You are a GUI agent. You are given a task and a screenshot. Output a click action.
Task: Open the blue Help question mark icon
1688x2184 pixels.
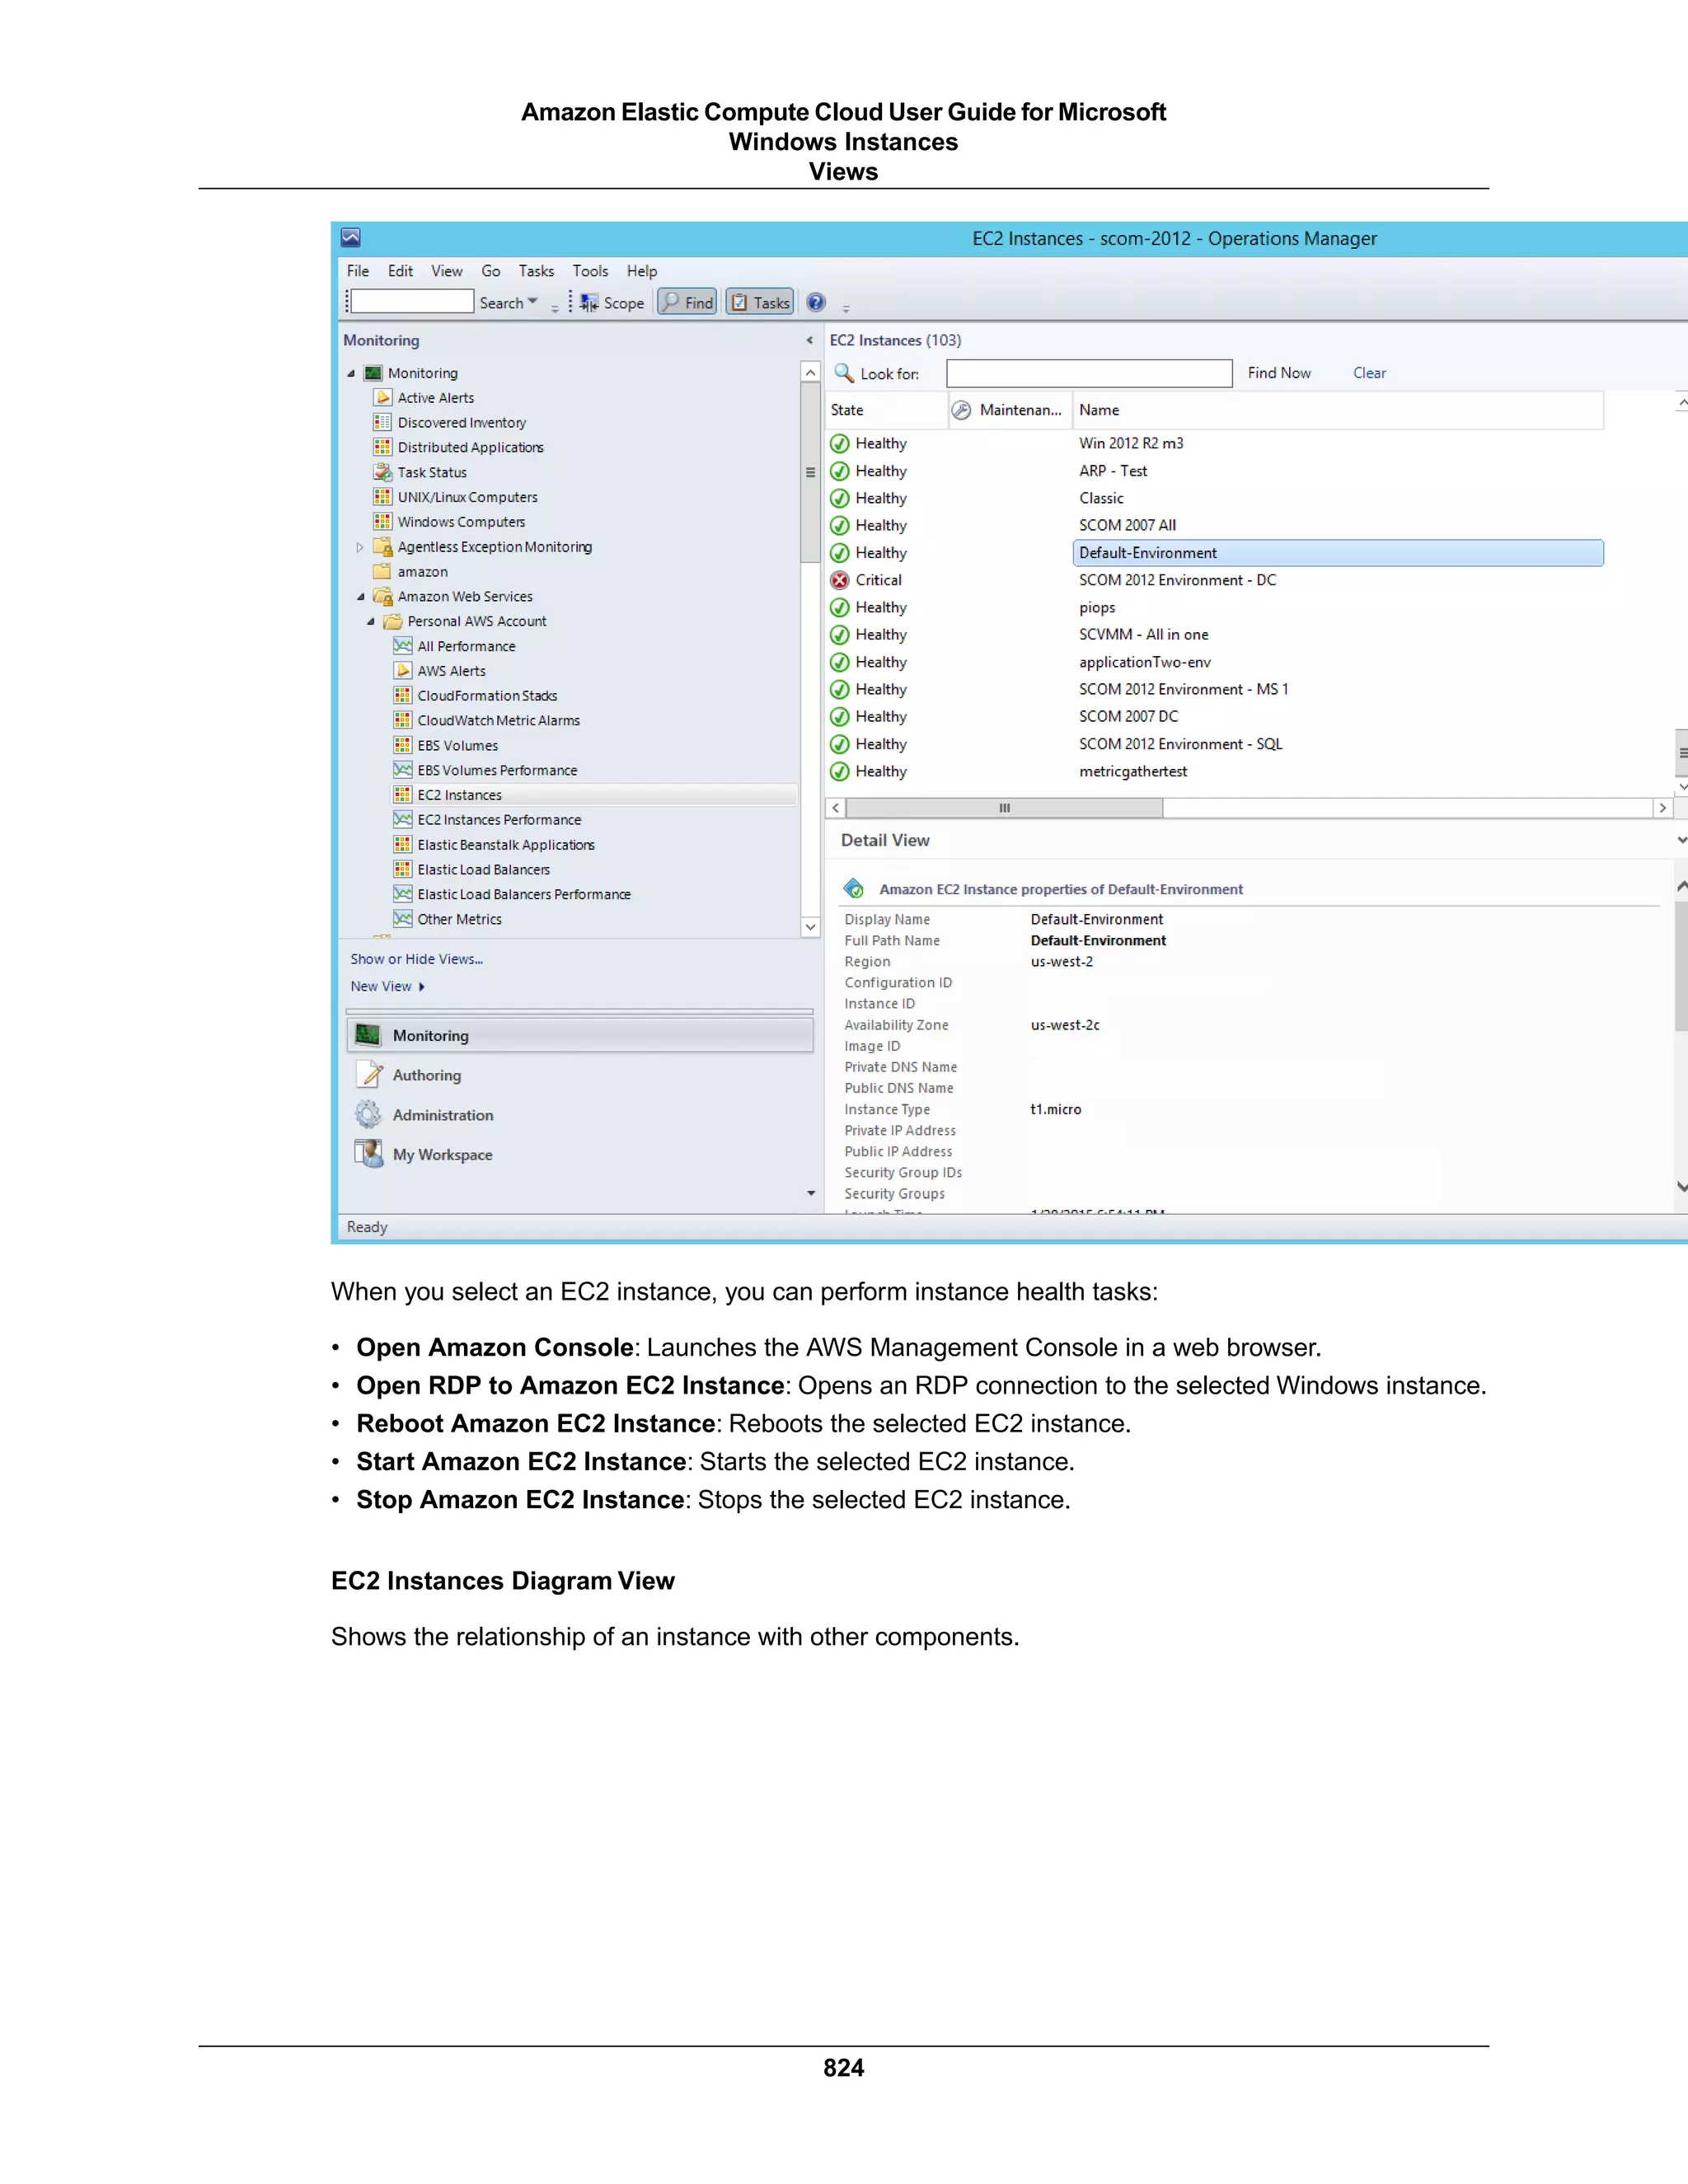816,302
